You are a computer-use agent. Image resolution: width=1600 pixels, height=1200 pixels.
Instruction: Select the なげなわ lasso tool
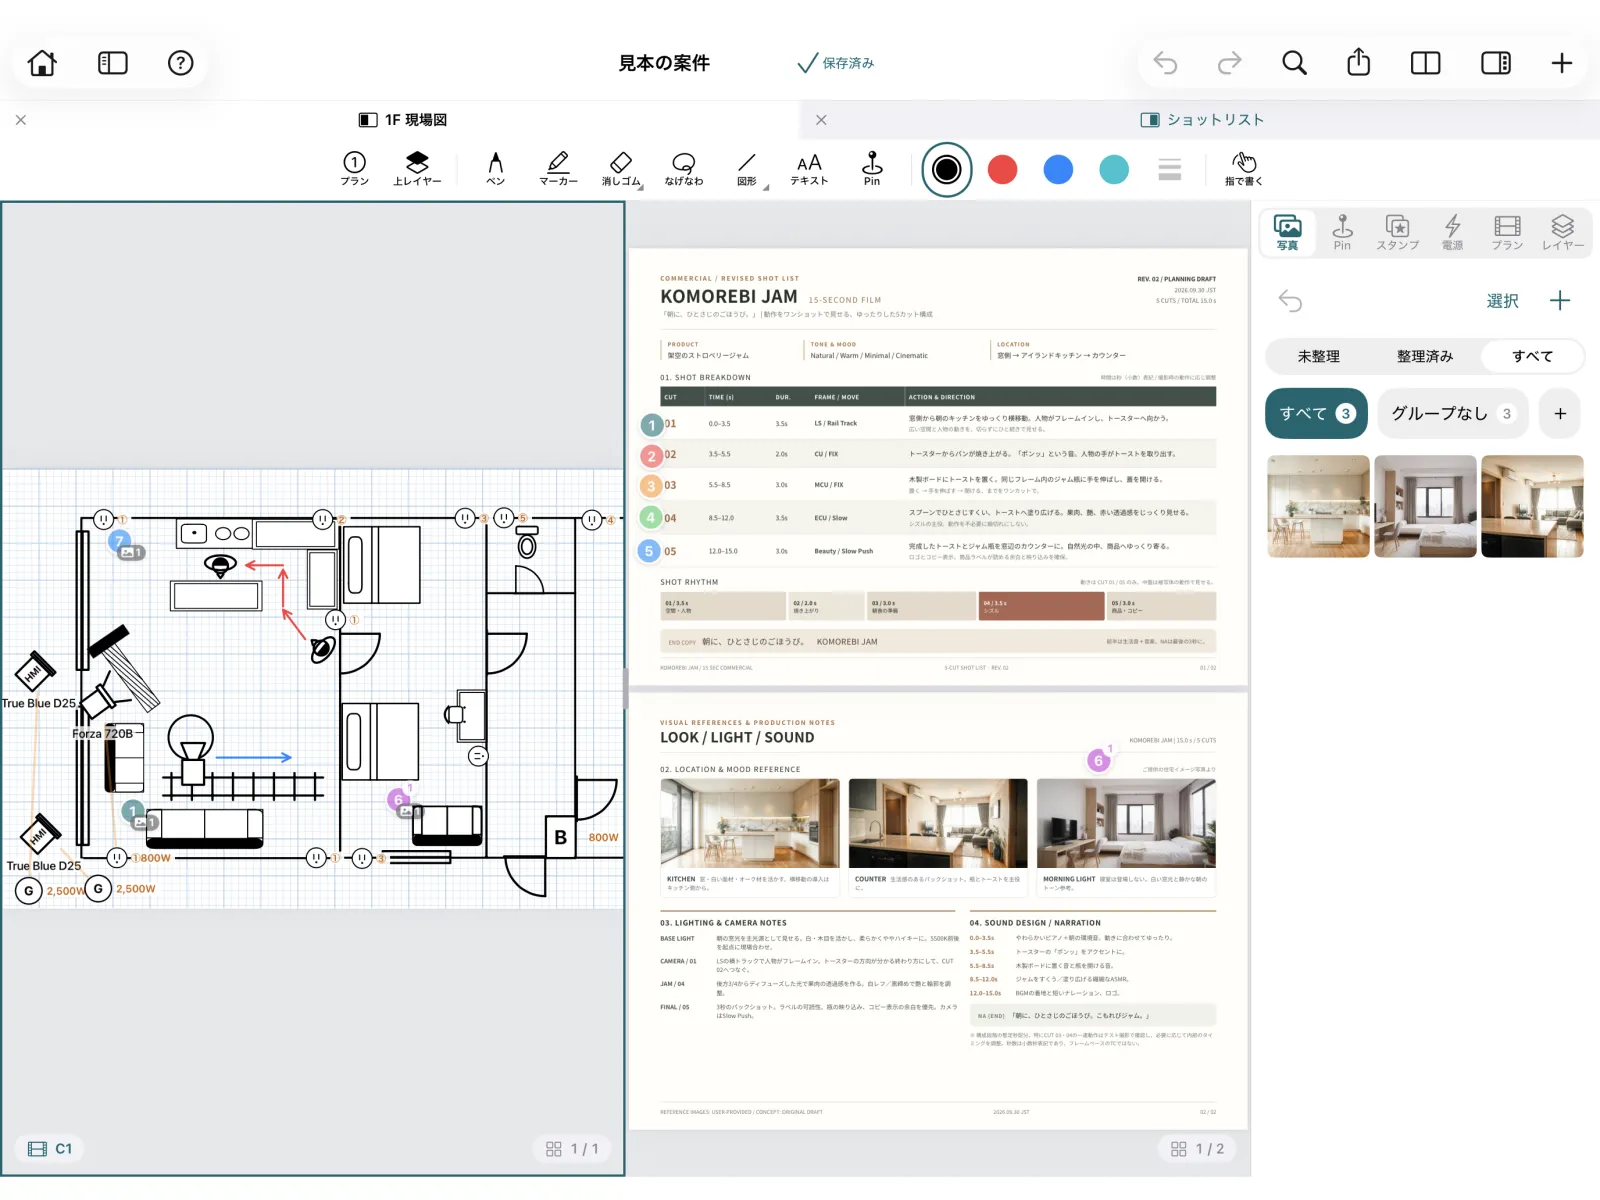point(684,168)
